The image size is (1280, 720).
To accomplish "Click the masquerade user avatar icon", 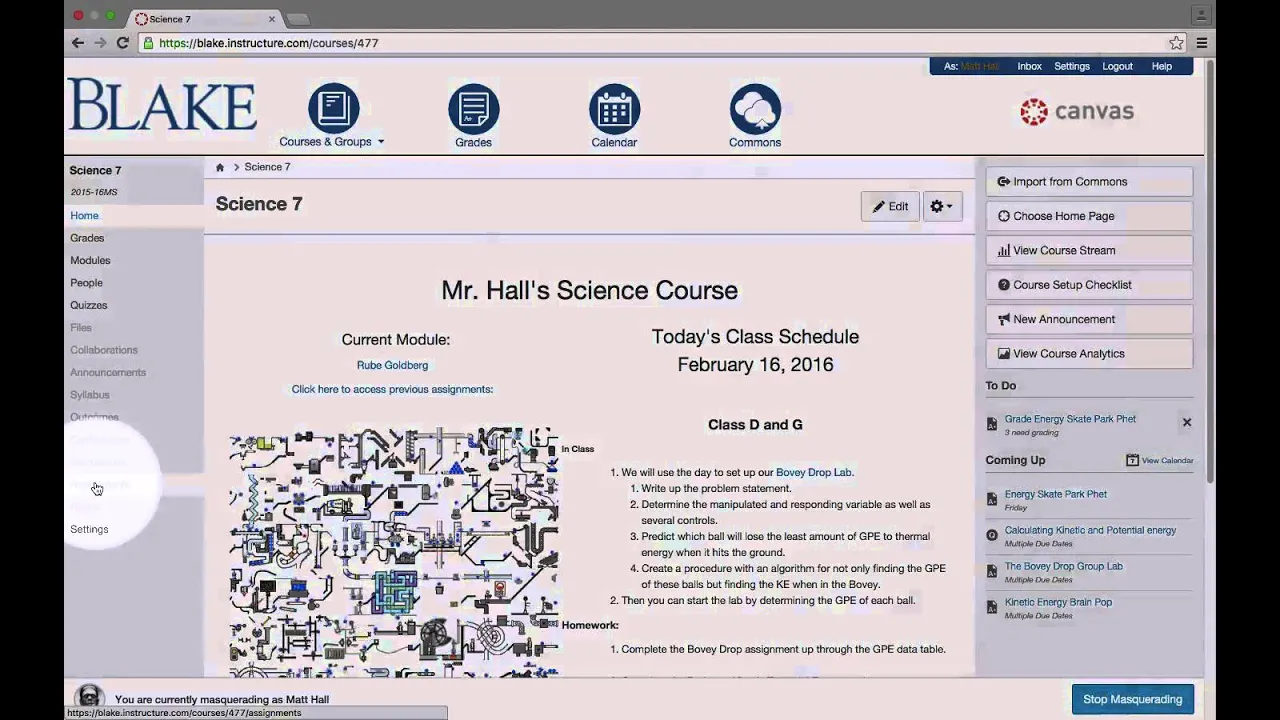I will pyautogui.click(x=89, y=697).
